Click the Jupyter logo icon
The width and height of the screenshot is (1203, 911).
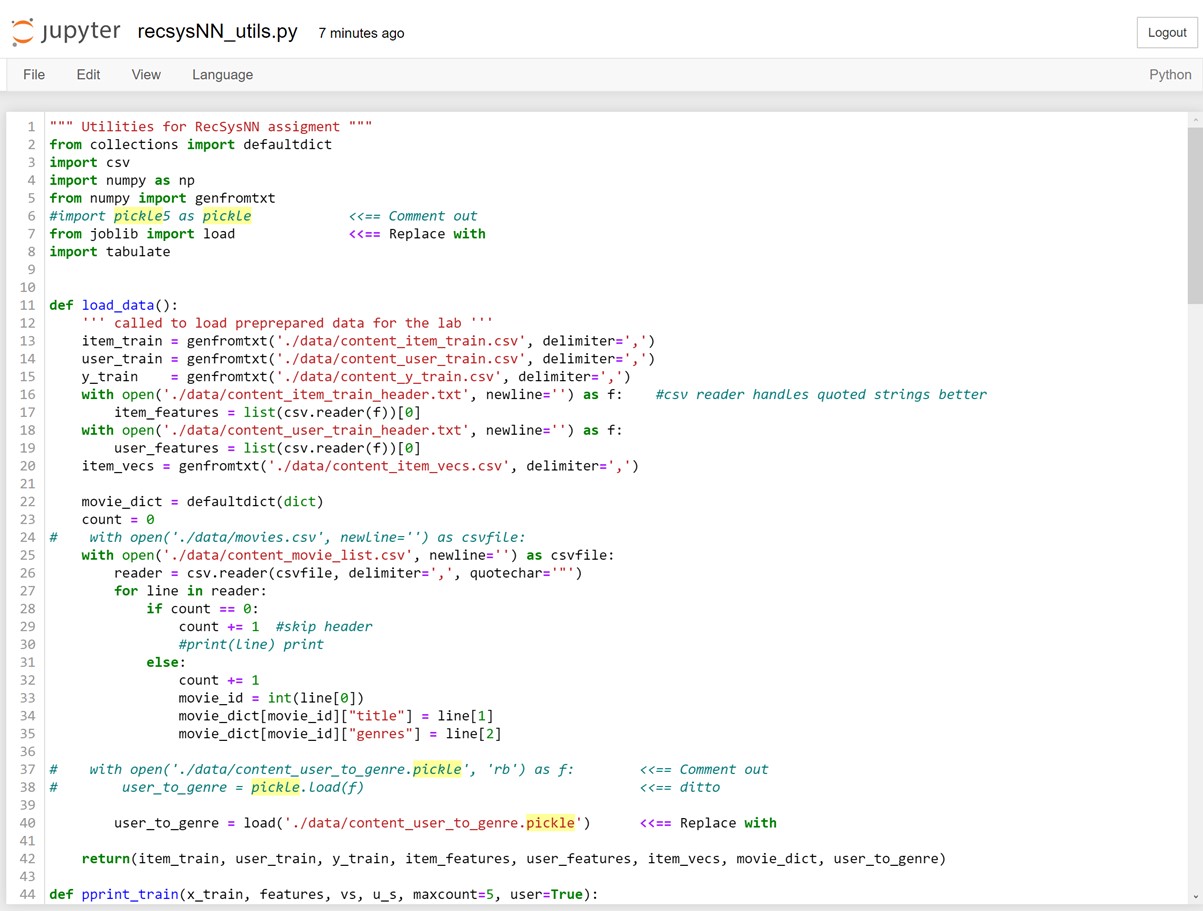(x=22, y=32)
